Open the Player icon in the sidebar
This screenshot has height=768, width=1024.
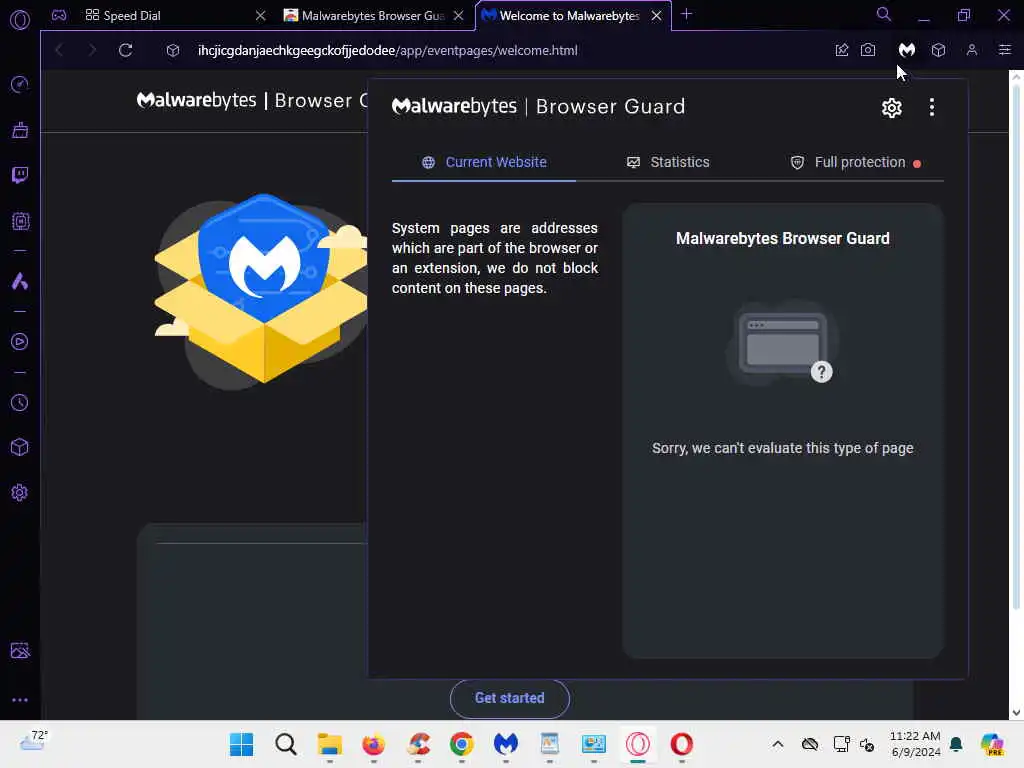(x=20, y=342)
